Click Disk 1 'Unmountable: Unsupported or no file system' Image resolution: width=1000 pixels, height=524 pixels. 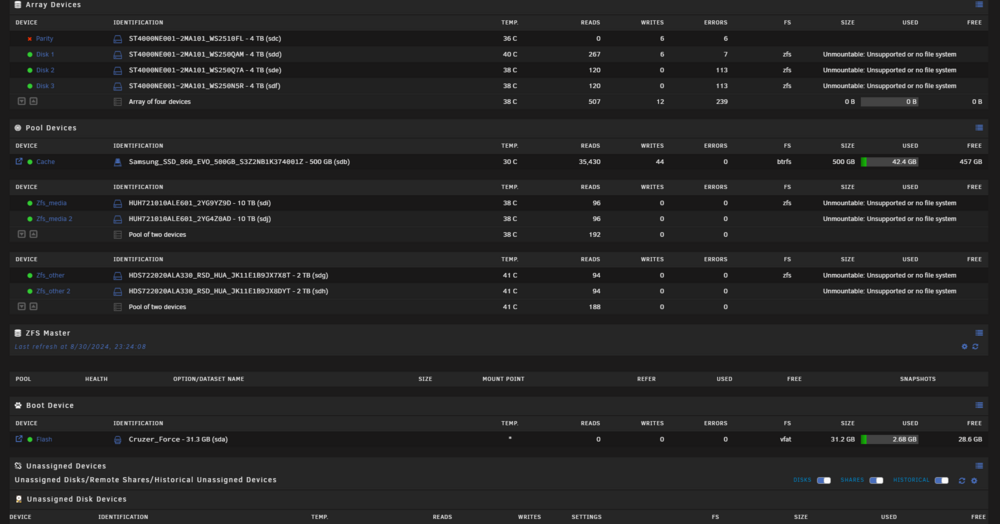pos(890,55)
